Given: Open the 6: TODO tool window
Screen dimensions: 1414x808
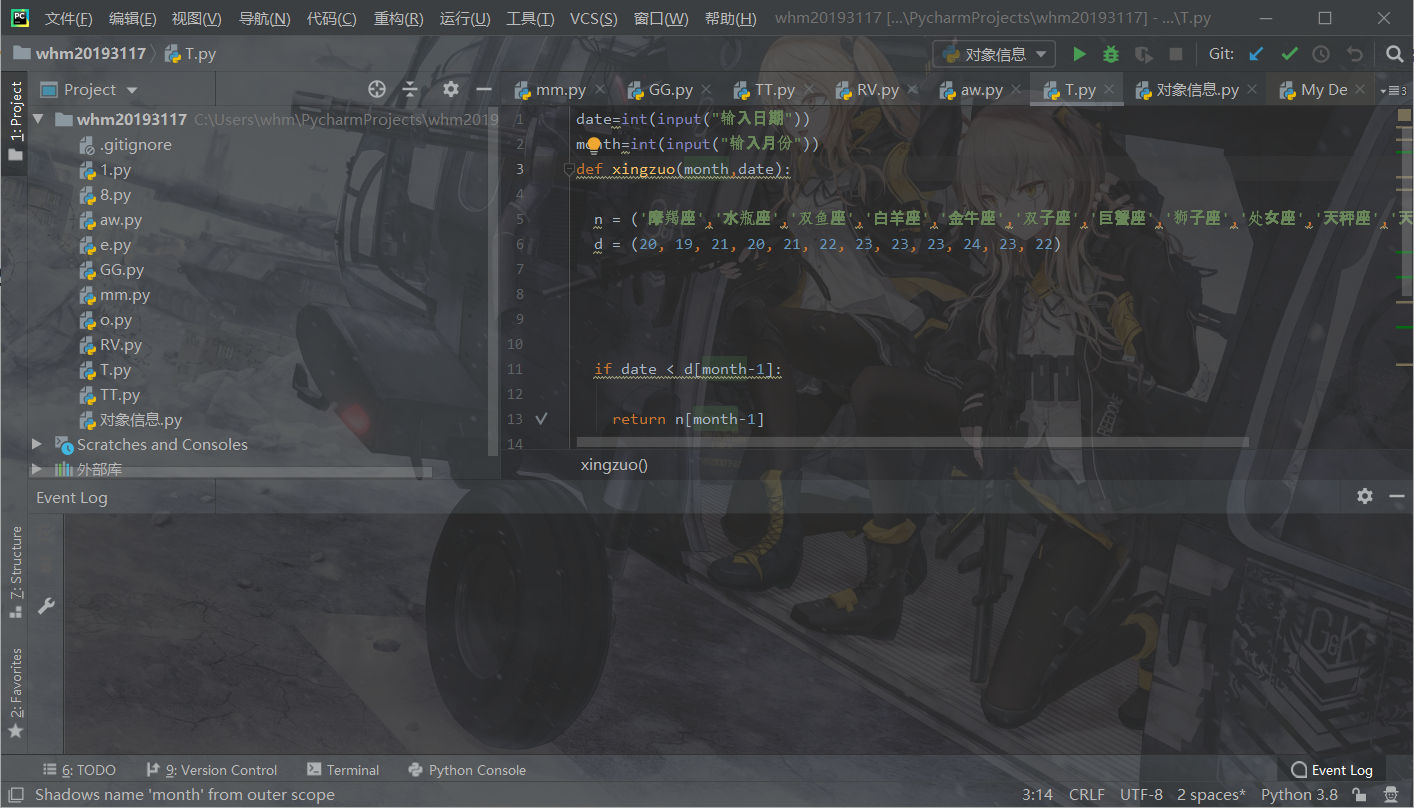Looking at the screenshot, I should pyautogui.click(x=79, y=770).
